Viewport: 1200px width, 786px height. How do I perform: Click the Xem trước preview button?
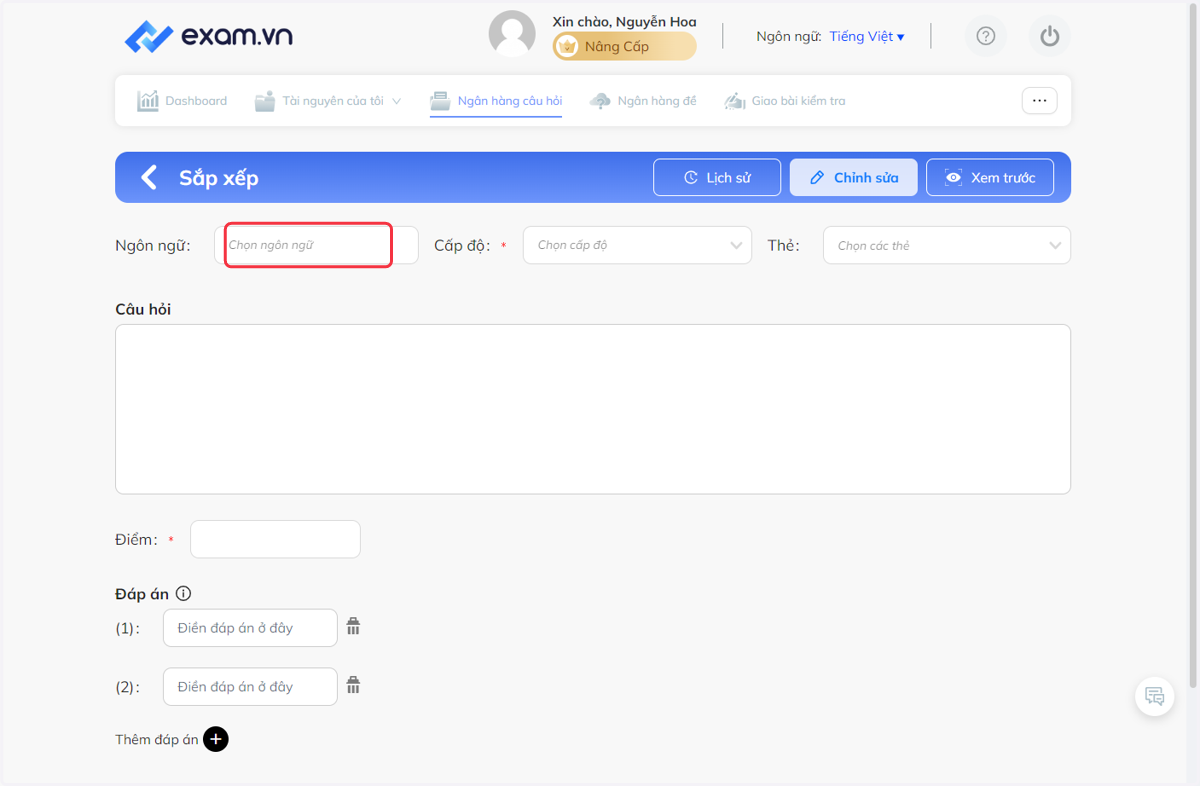(990, 178)
